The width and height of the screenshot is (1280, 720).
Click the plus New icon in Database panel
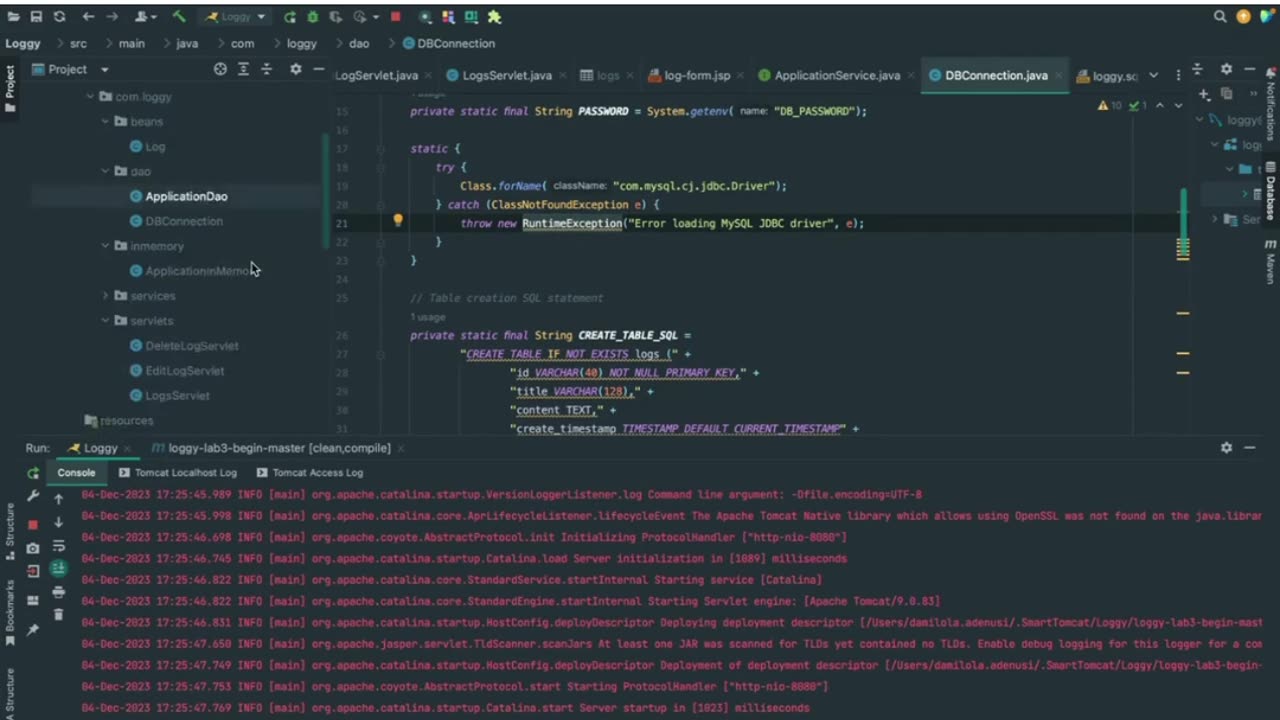pyautogui.click(x=1204, y=94)
